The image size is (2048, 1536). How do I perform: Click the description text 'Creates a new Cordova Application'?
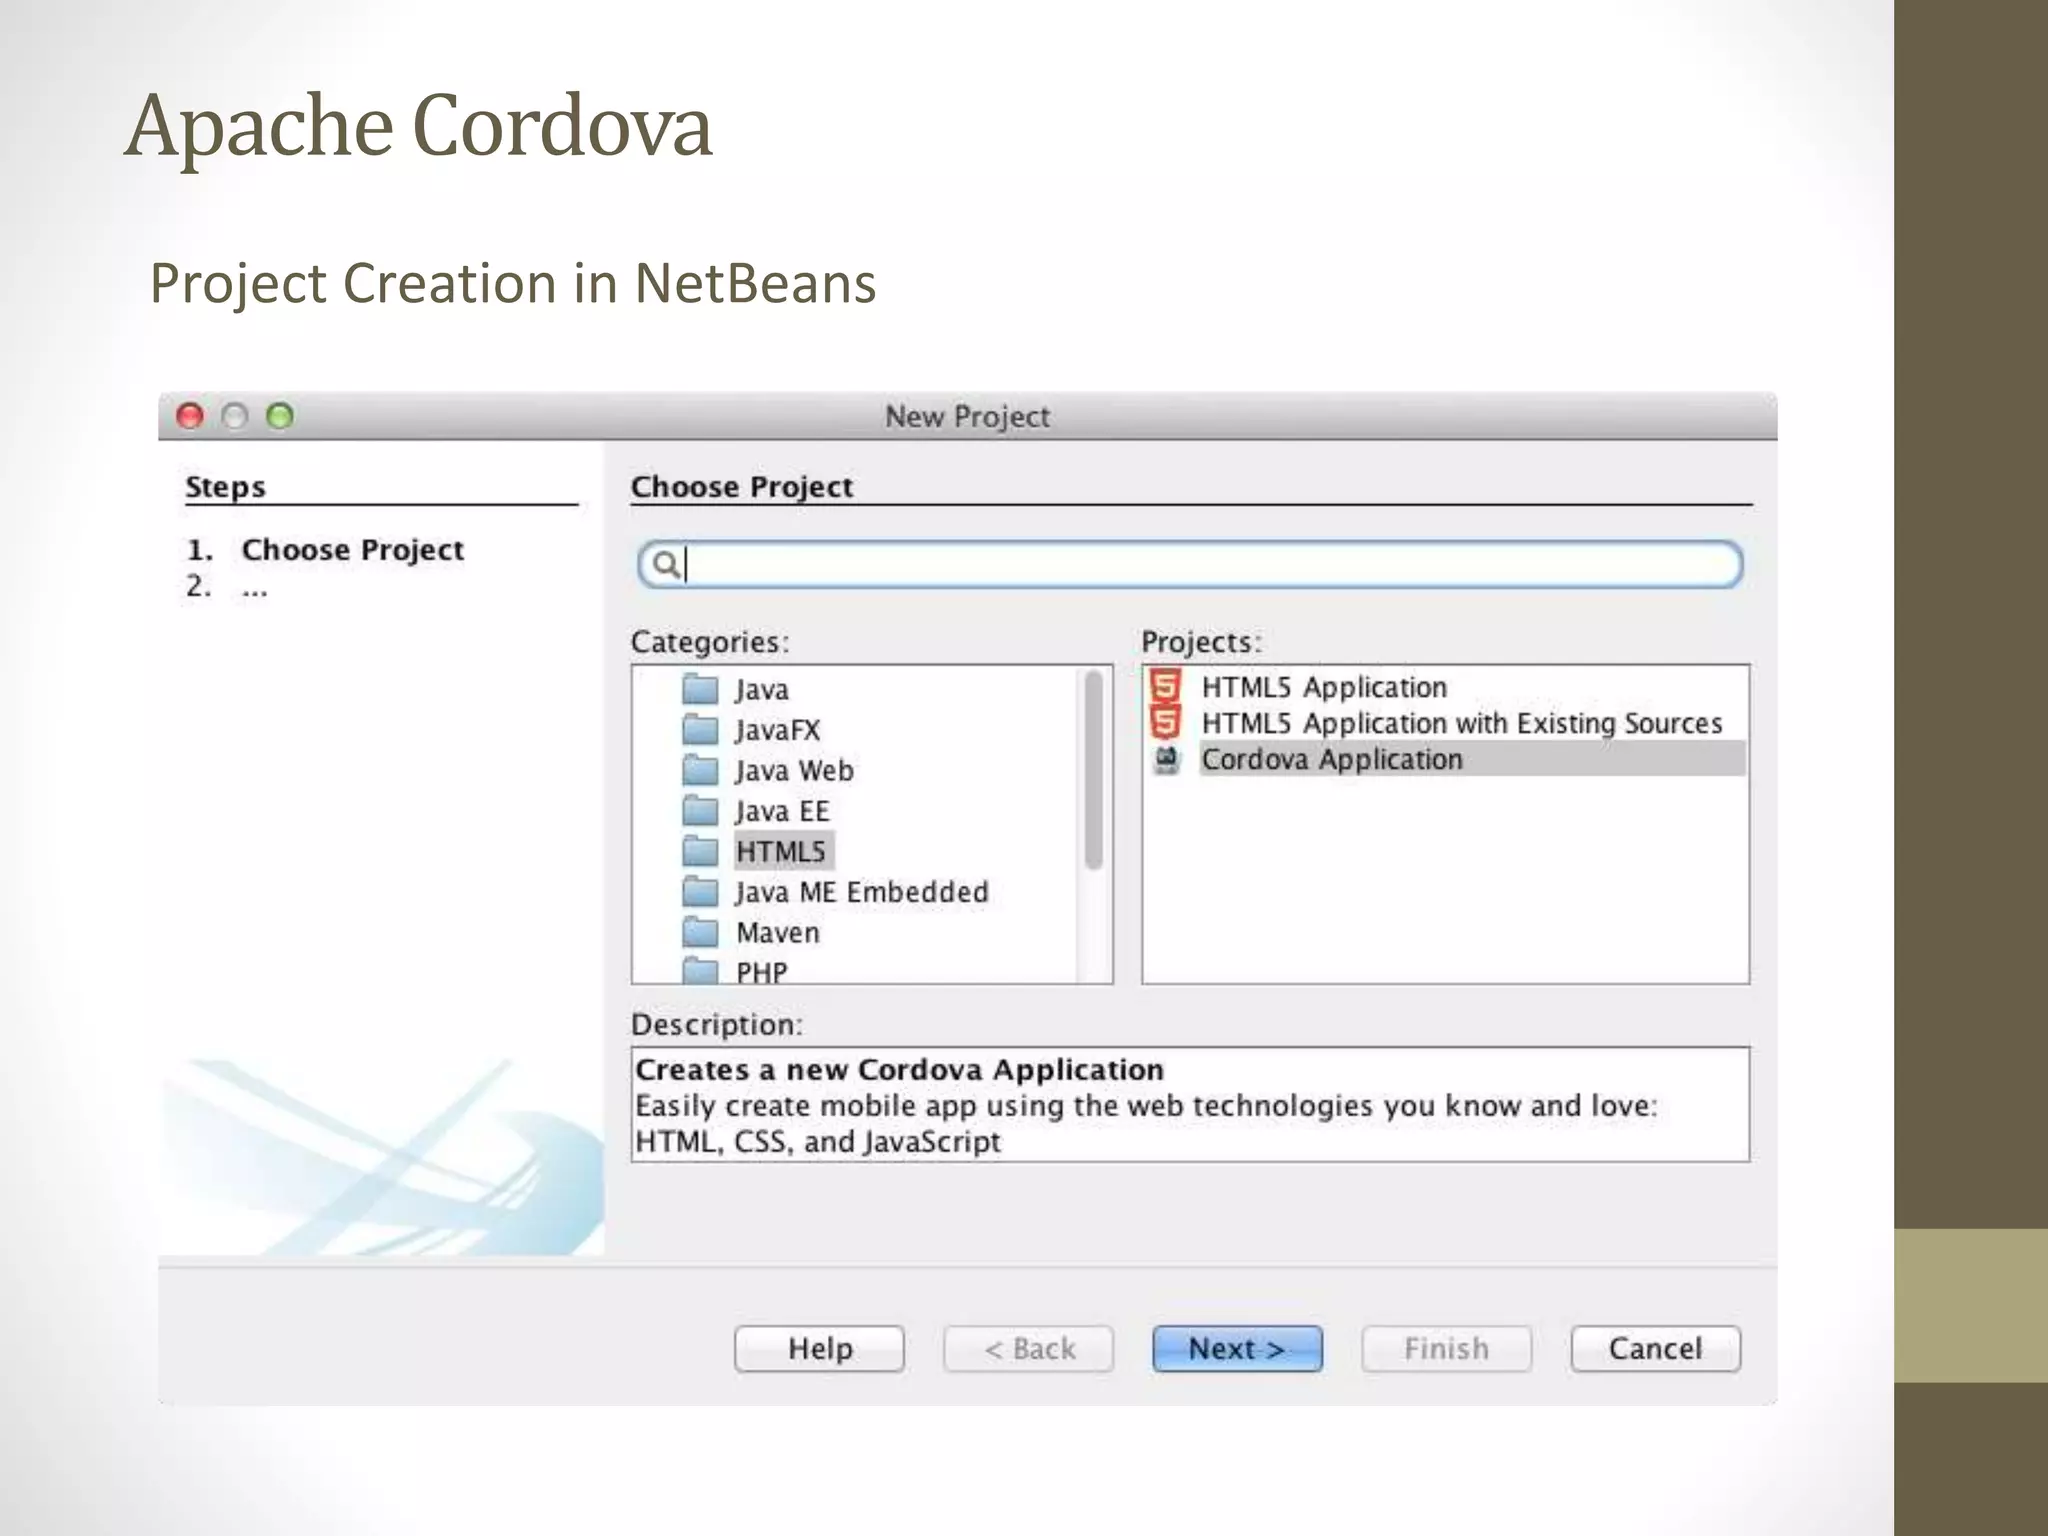click(x=899, y=1070)
